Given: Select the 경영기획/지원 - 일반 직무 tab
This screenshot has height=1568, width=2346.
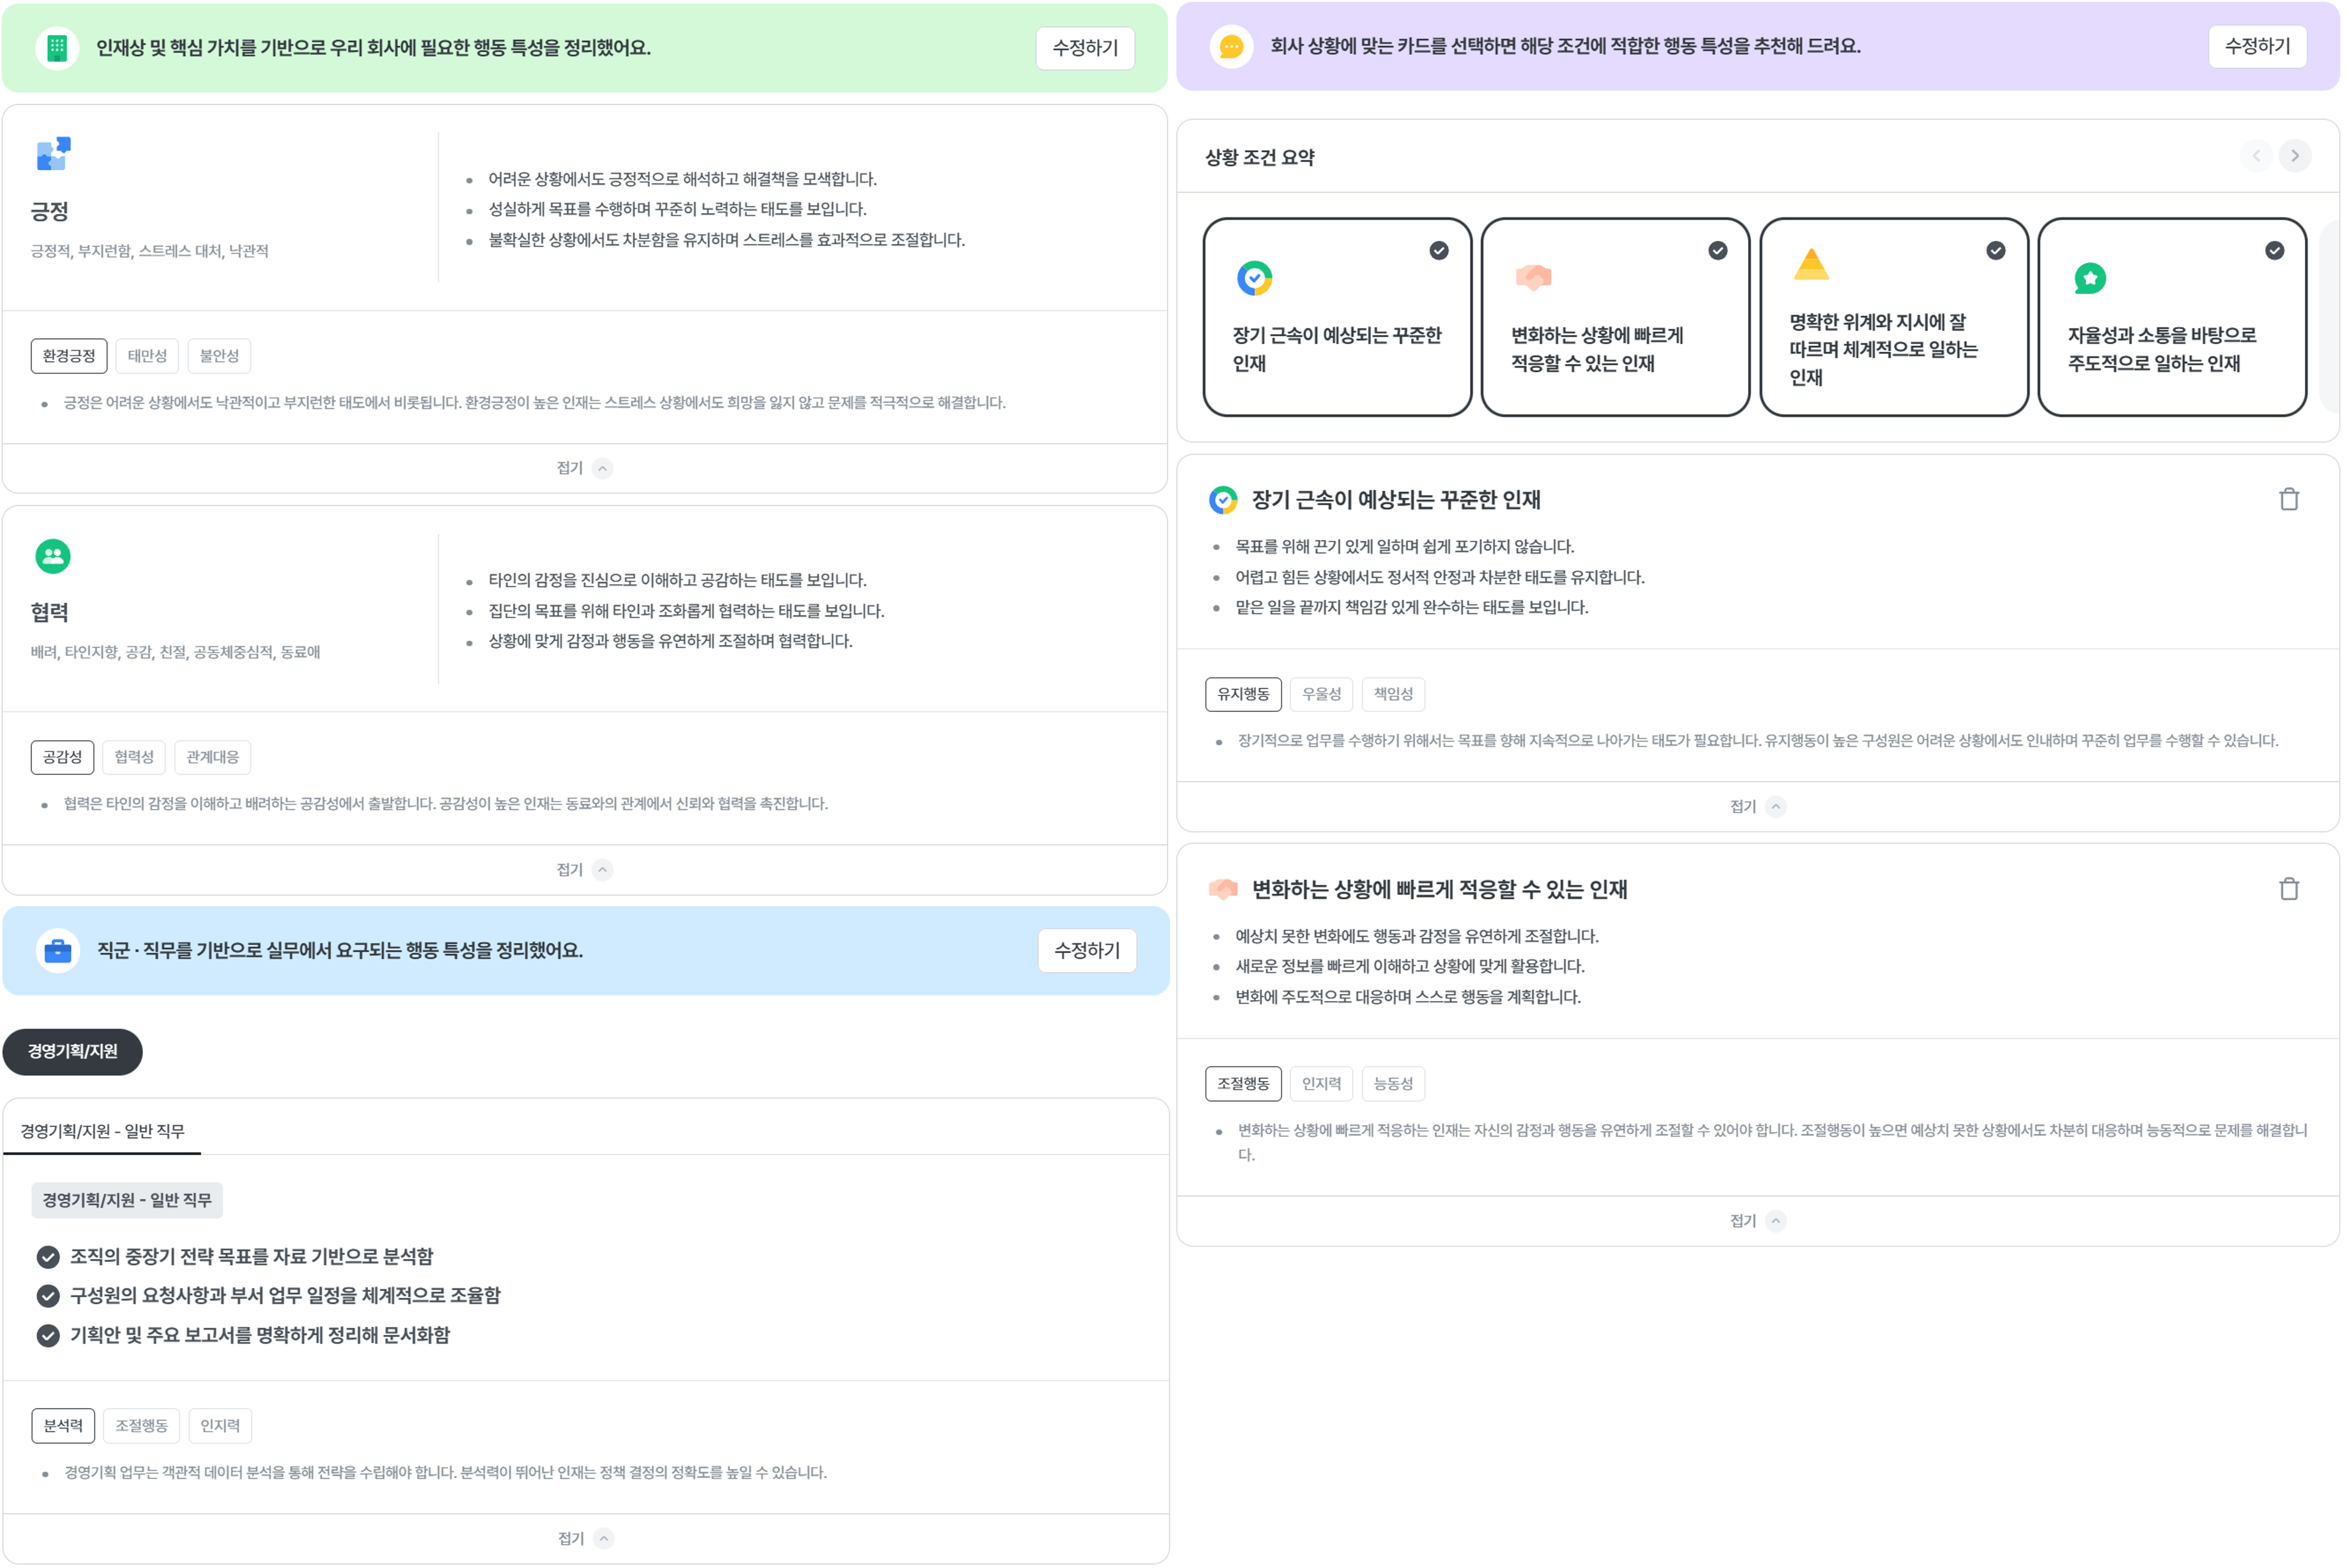Looking at the screenshot, I should pos(102,1131).
